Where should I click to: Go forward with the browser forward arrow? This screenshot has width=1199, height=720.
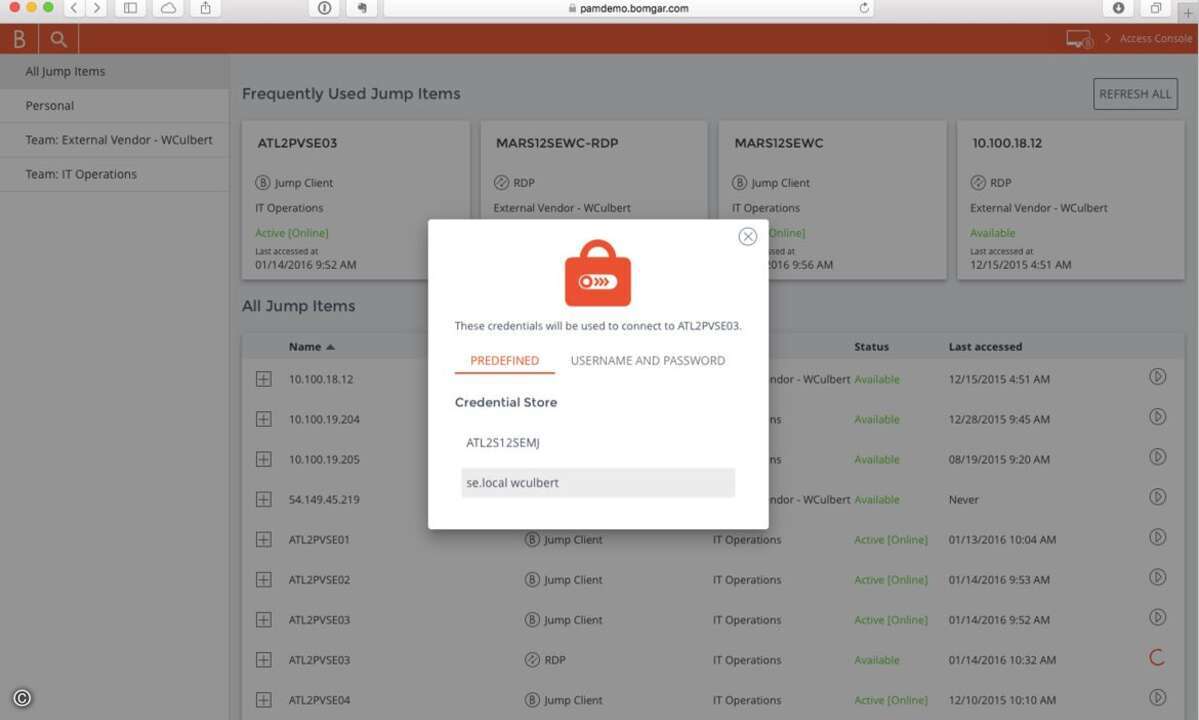pyautogui.click(x=96, y=8)
